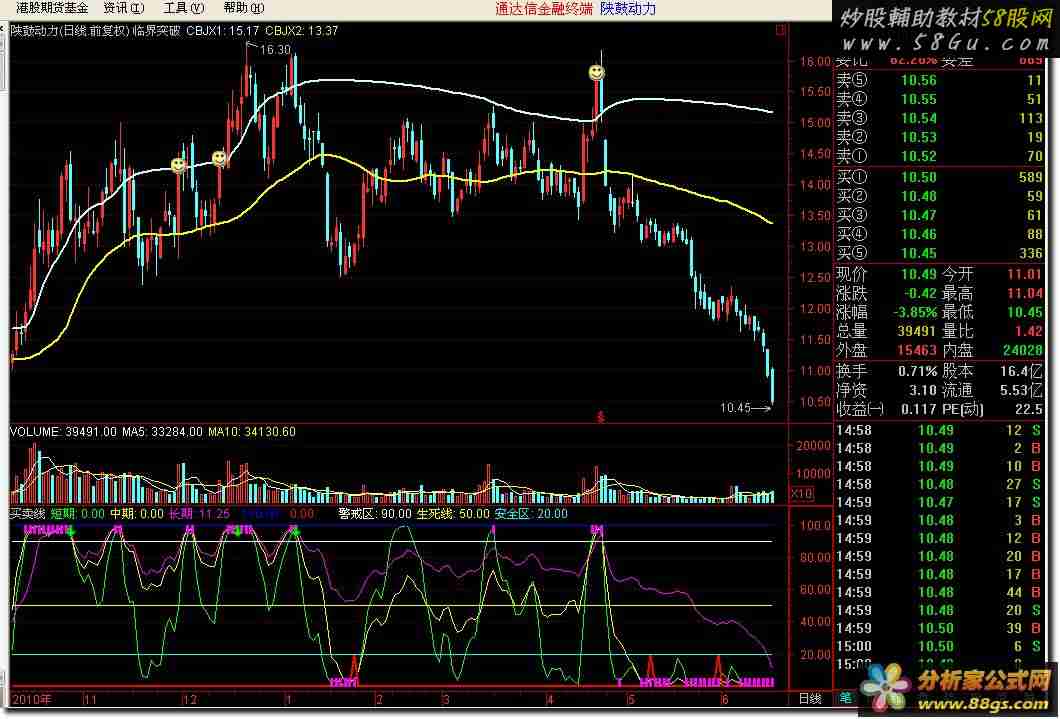
Task: Select the 15:00 tick row with volume 6
Action: coord(940,646)
